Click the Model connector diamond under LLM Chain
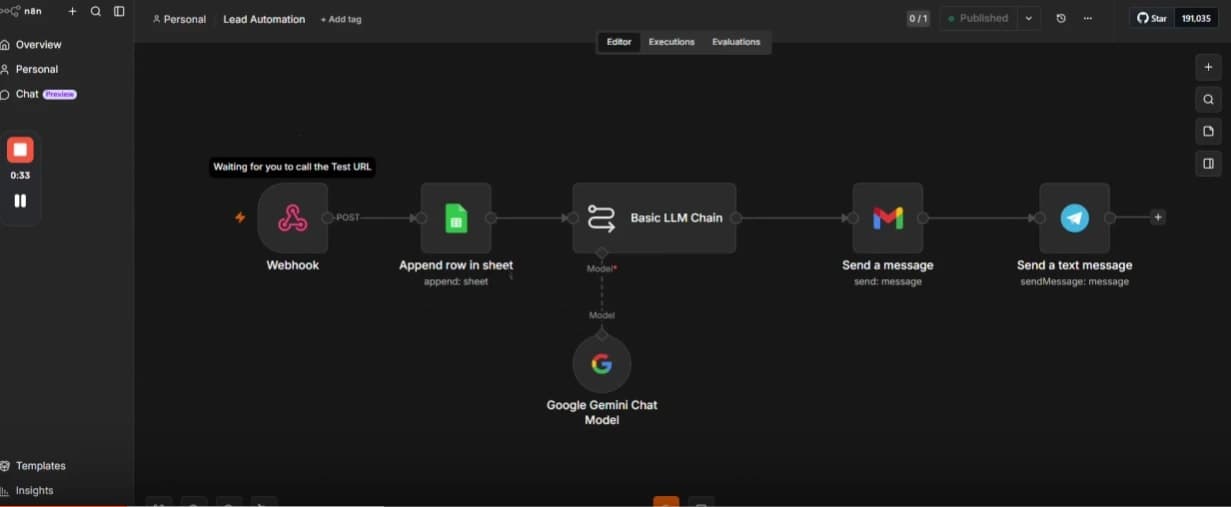Screen dimensions: 1231x507 [x=602, y=253]
